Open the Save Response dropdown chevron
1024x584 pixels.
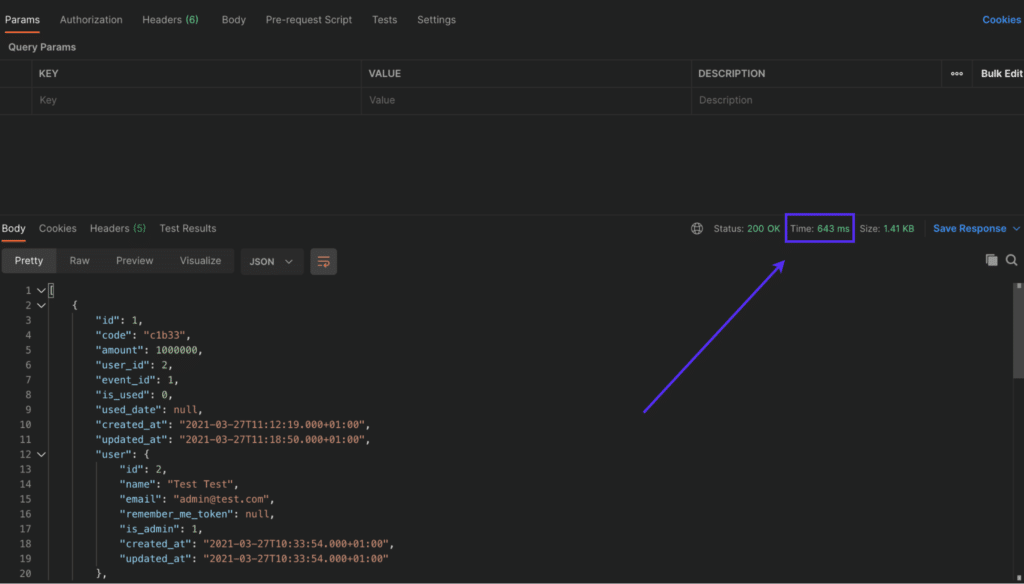(x=1014, y=228)
